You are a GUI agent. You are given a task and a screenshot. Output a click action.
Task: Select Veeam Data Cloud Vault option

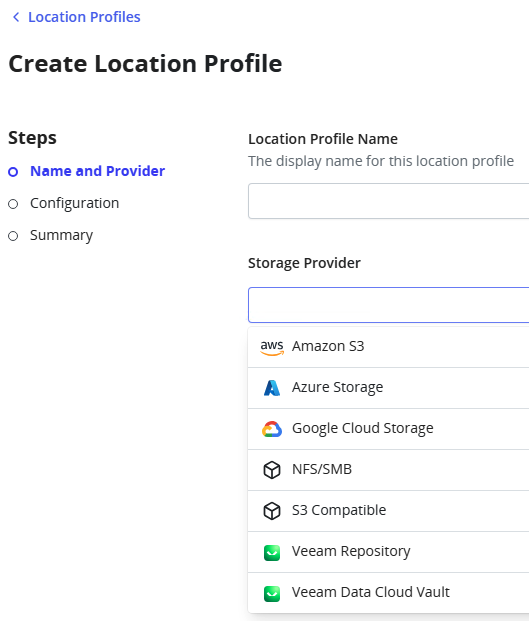click(x=388, y=592)
